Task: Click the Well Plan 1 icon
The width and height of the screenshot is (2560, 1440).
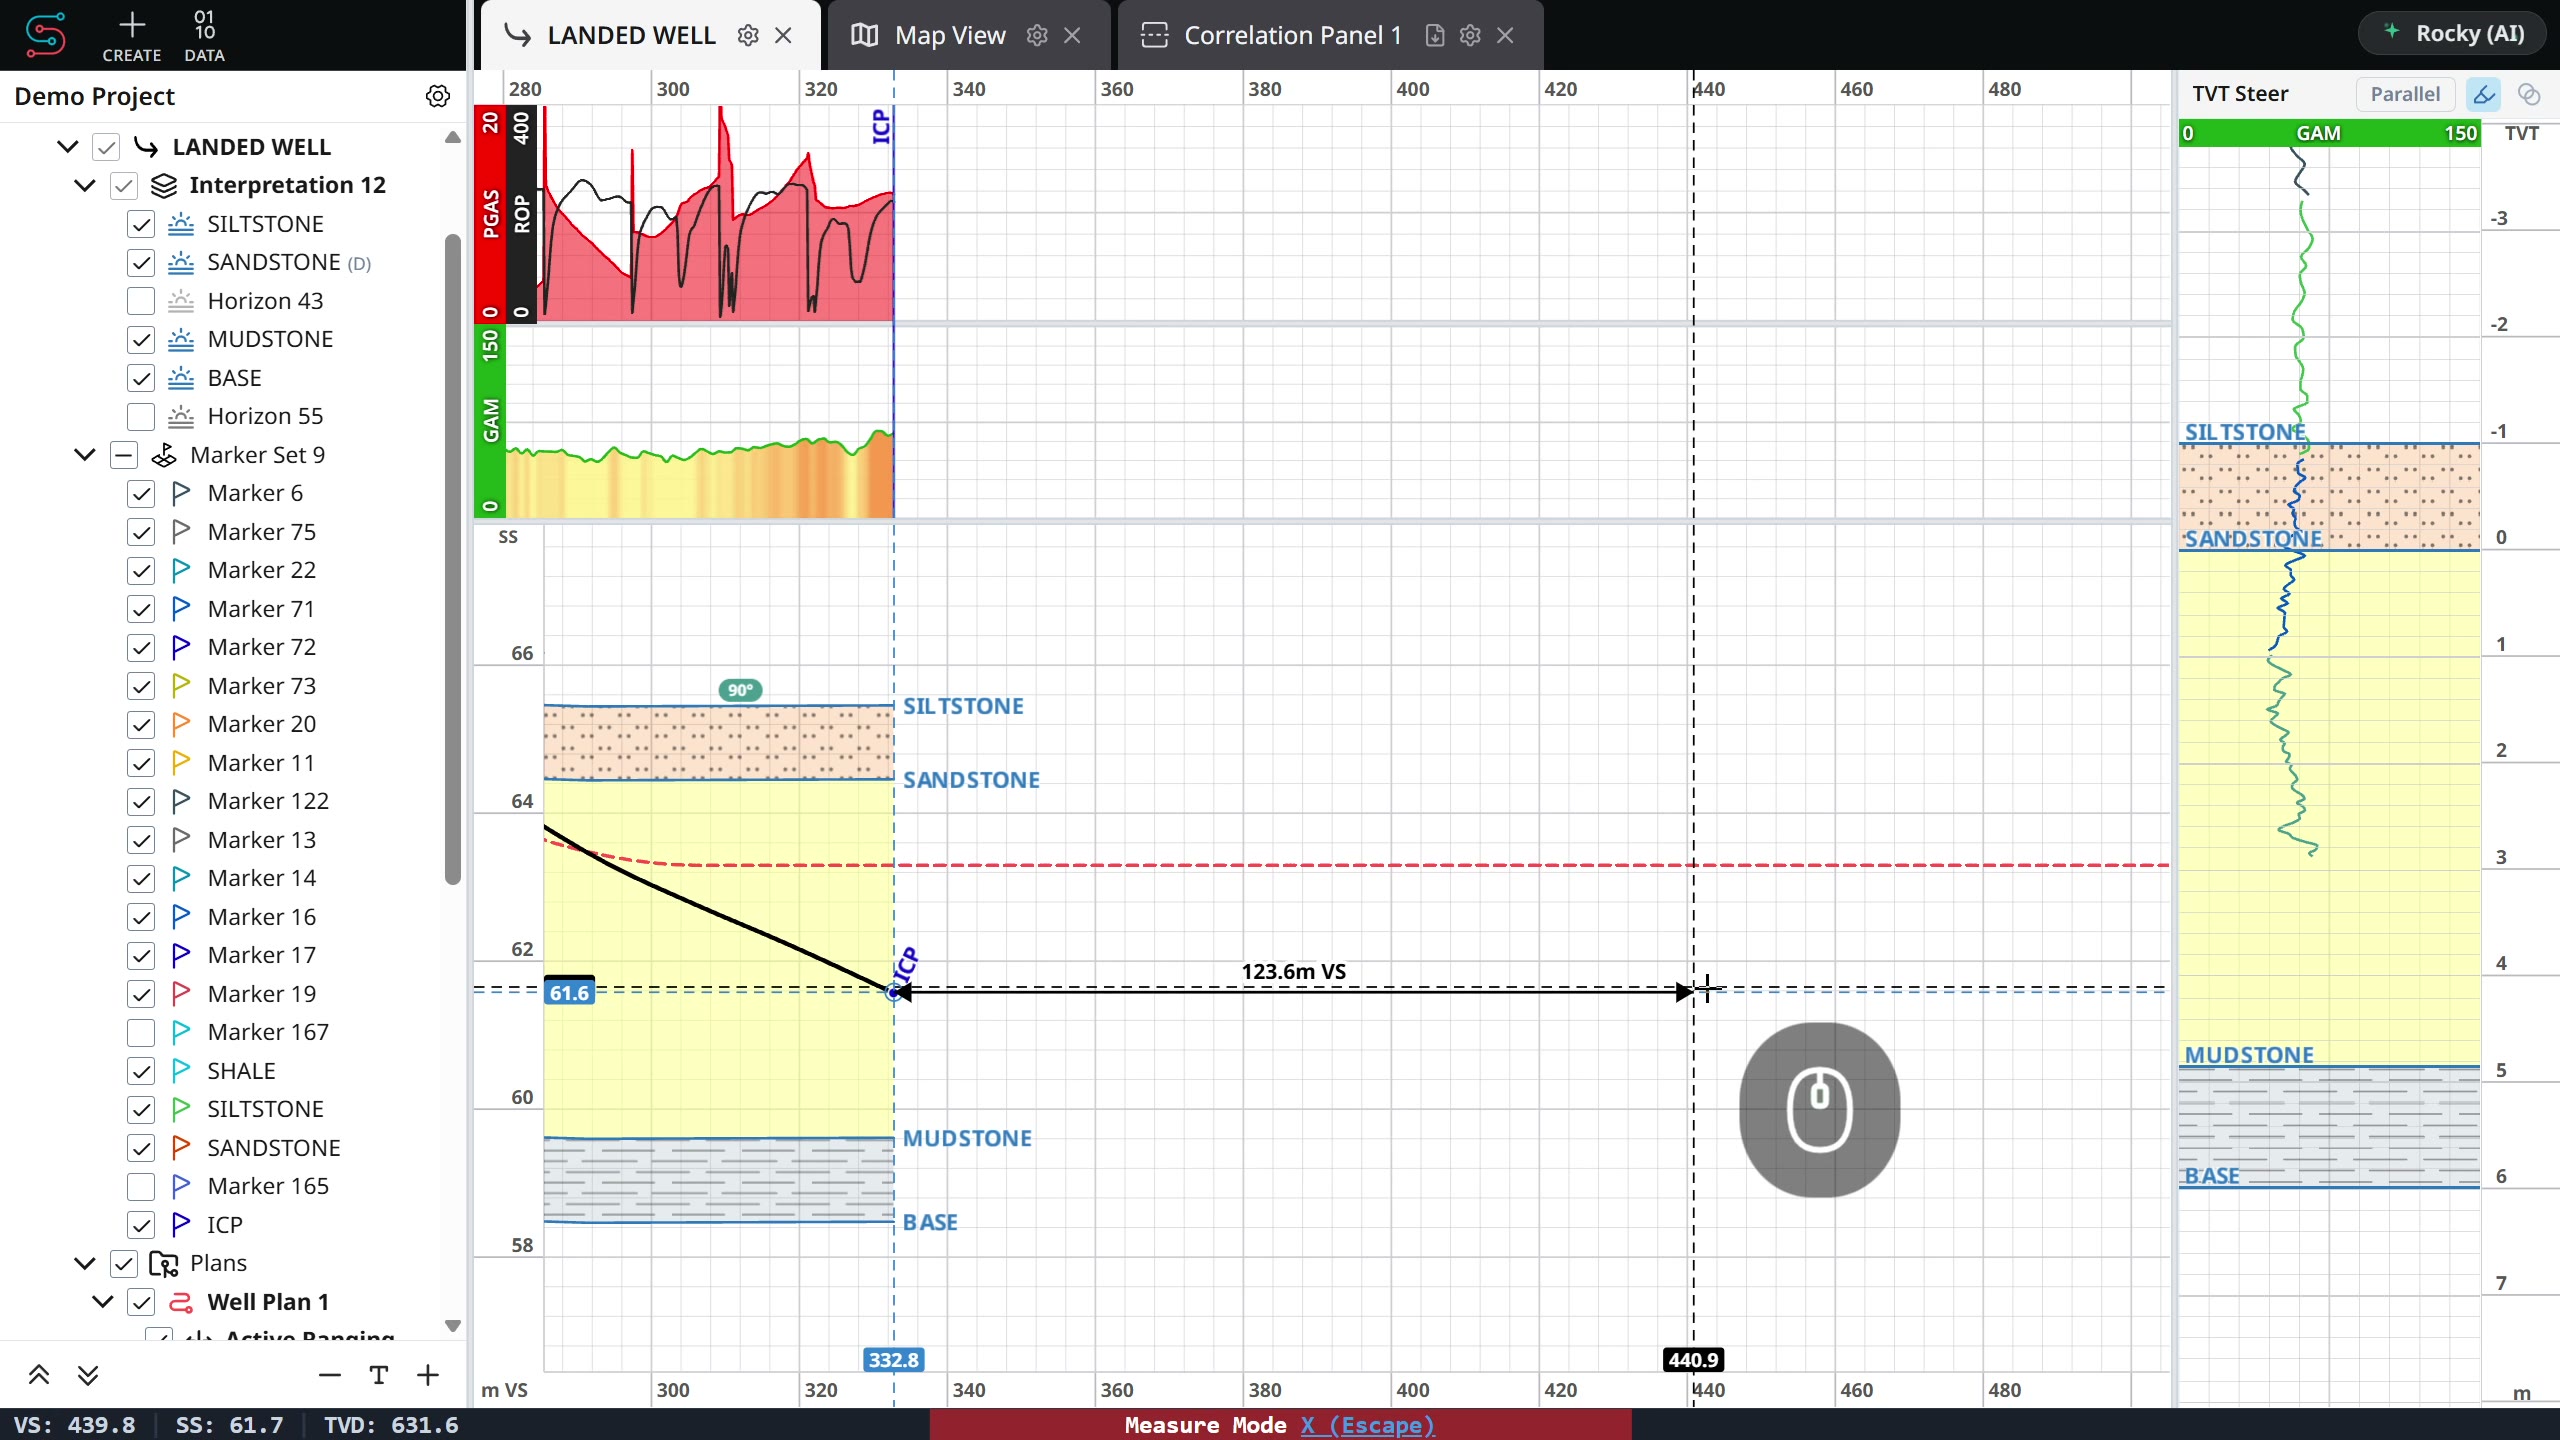Action: tap(181, 1302)
